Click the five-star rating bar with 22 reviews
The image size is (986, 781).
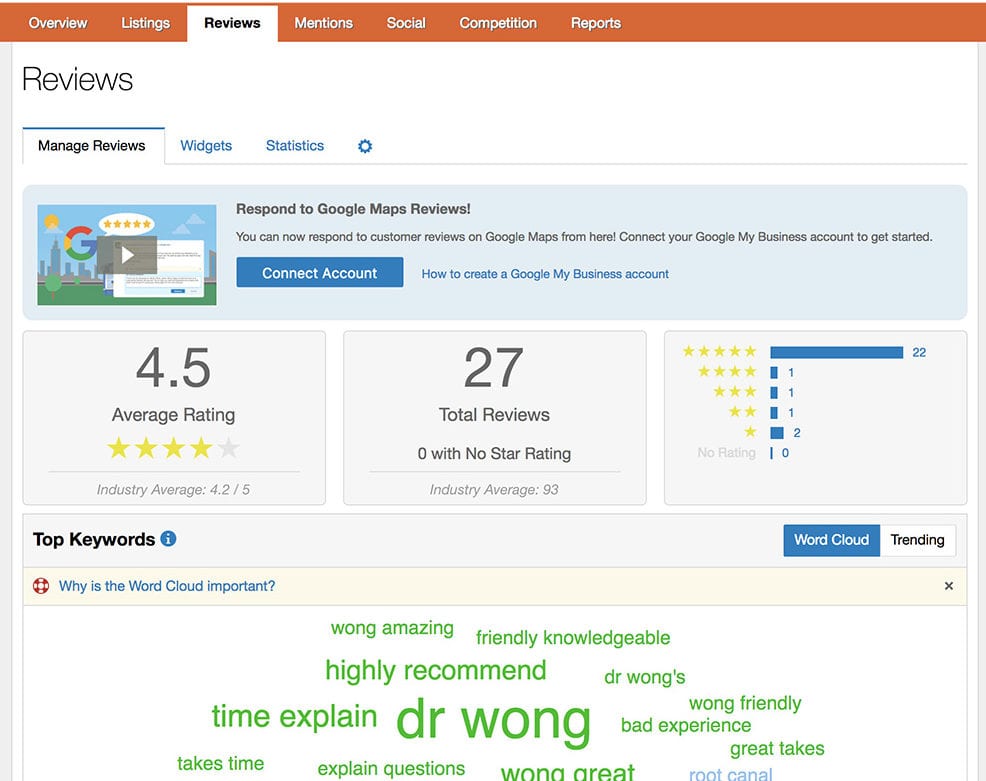coord(836,352)
